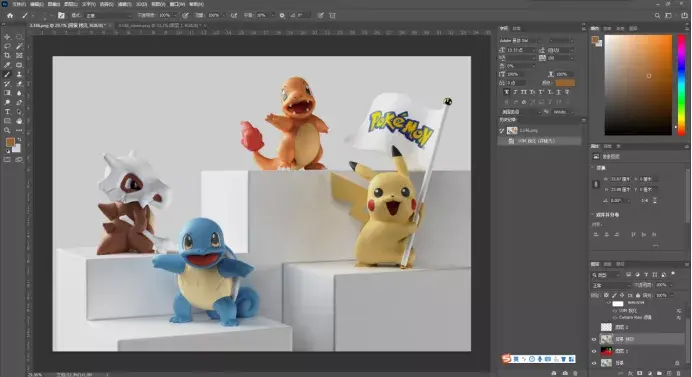Click the width field in Properties panel
The height and width of the screenshot is (377, 692).
coord(620,179)
